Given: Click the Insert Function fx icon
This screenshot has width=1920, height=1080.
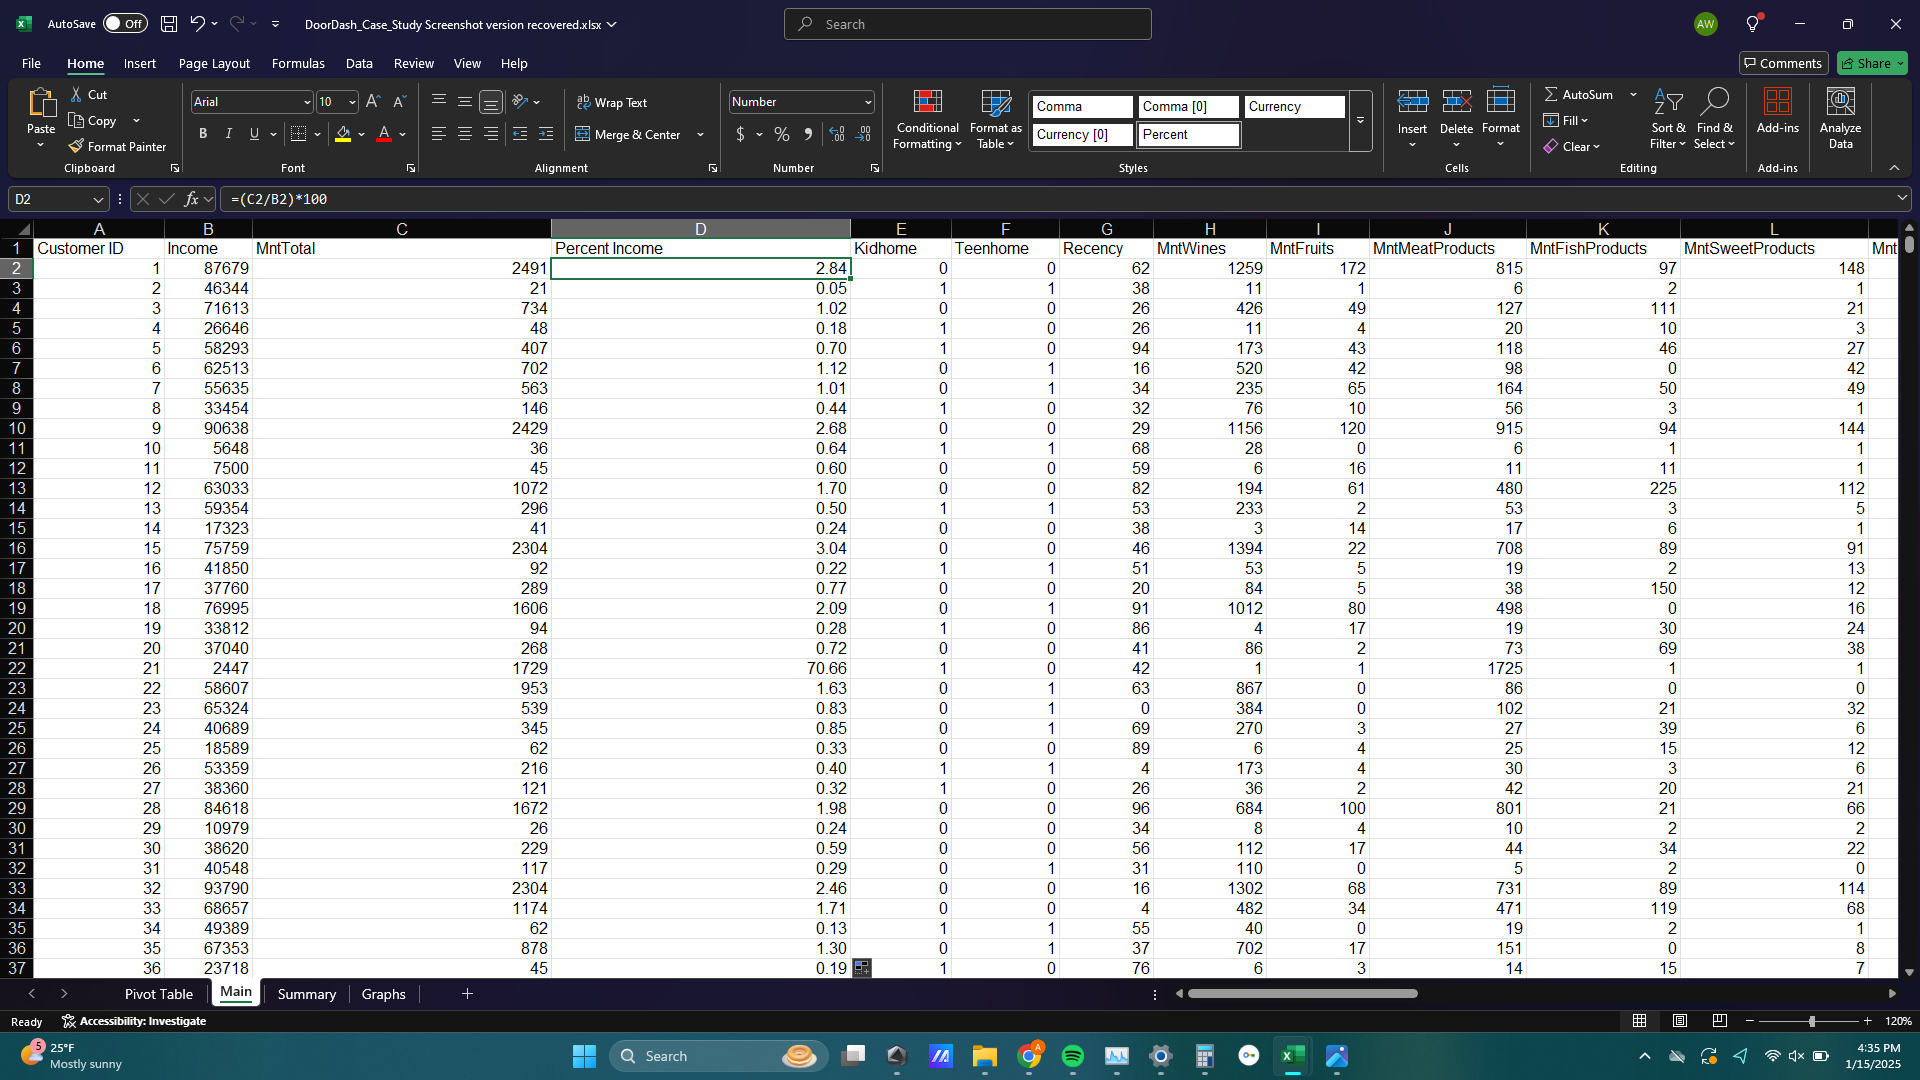Looking at the screenshot, I should [x=192, y=199].
